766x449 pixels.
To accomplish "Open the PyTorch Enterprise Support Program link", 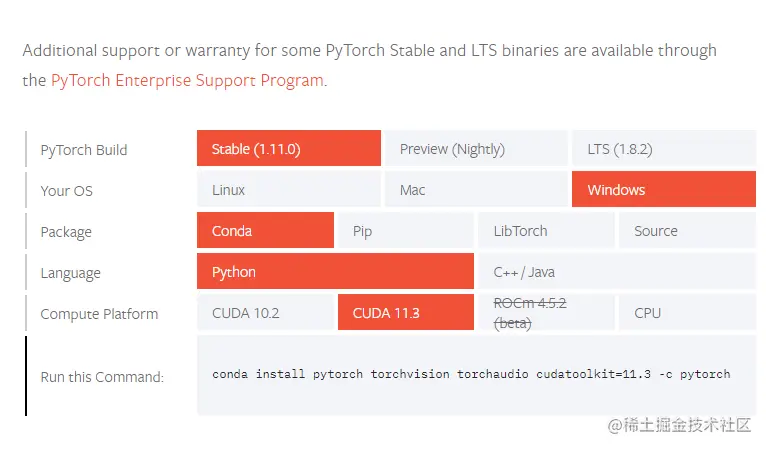I will click(x=187, y=80).
